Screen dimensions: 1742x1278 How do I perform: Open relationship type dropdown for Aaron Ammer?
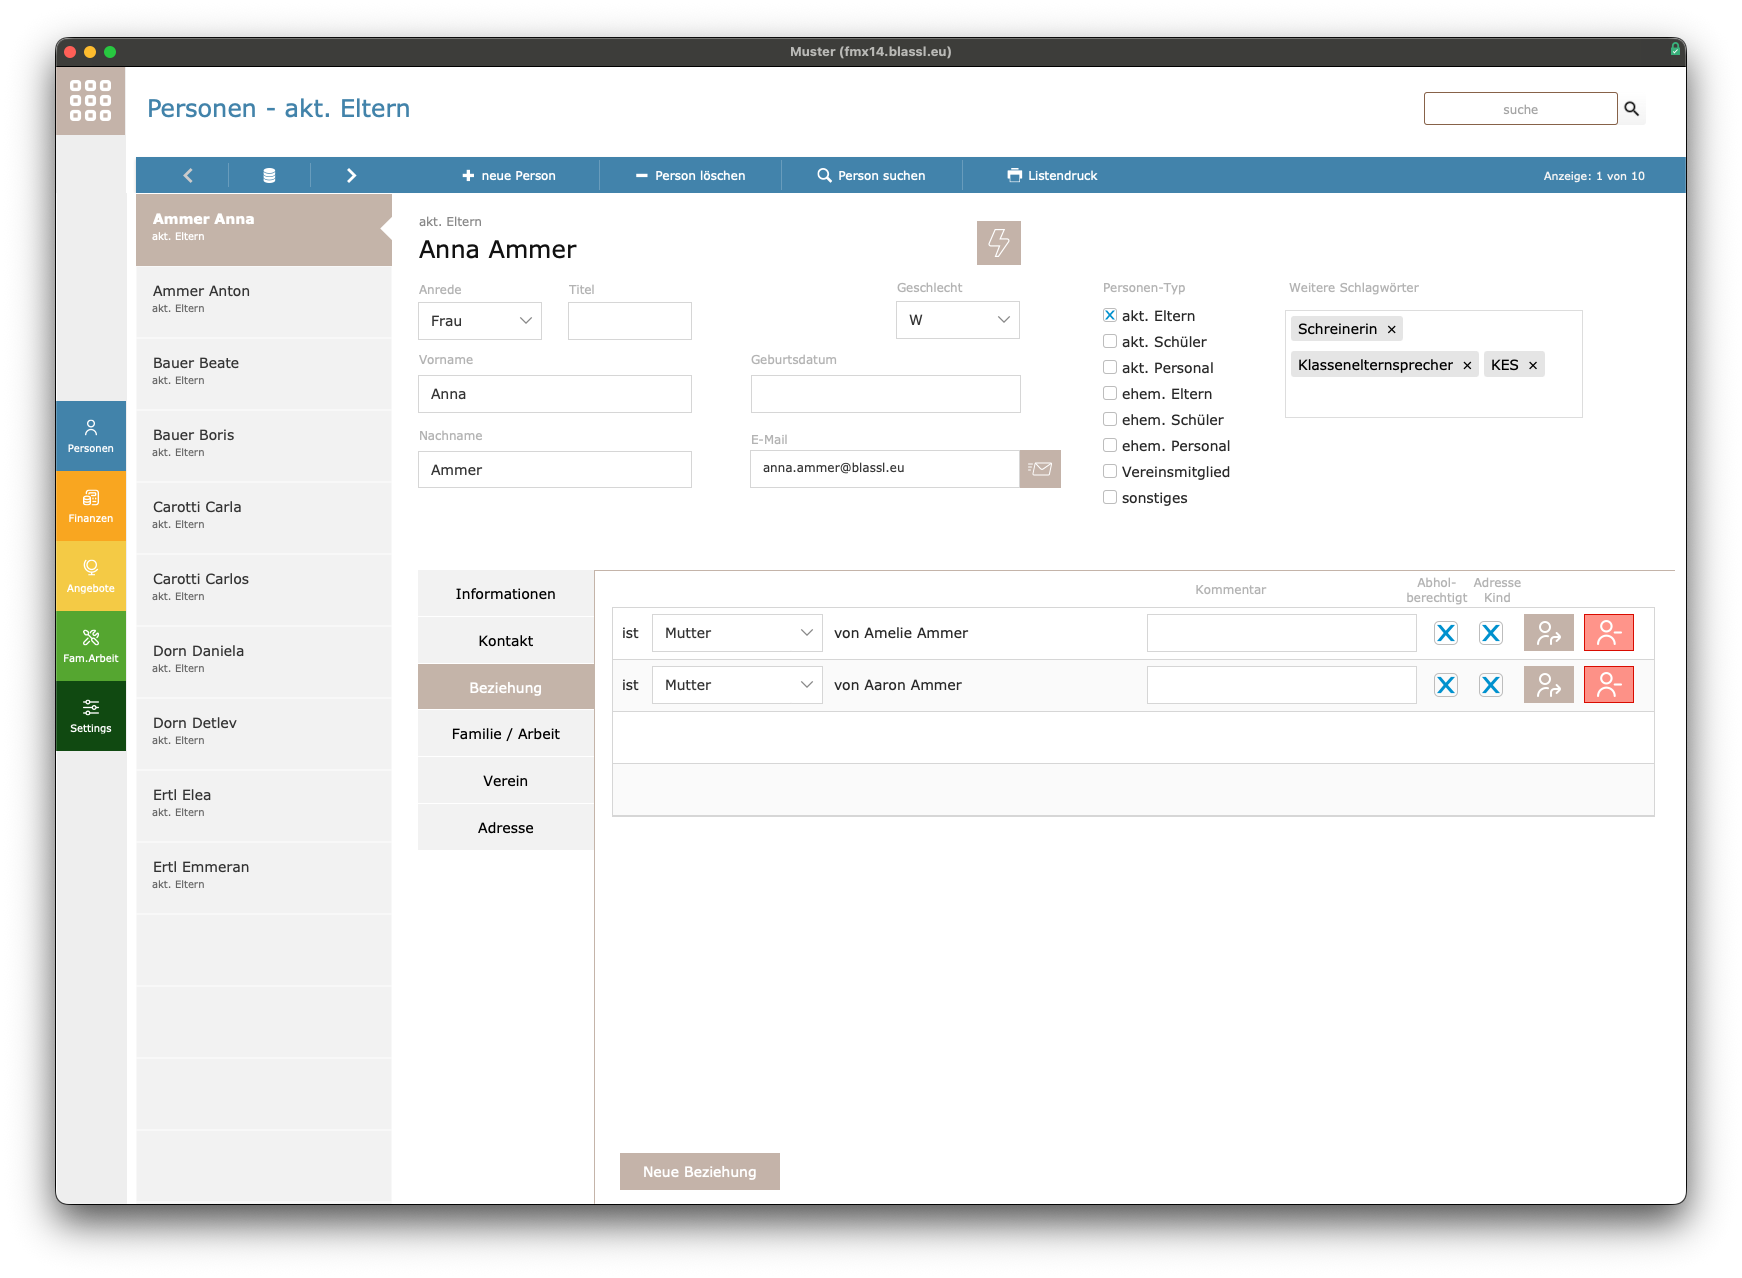pos(737,685)
